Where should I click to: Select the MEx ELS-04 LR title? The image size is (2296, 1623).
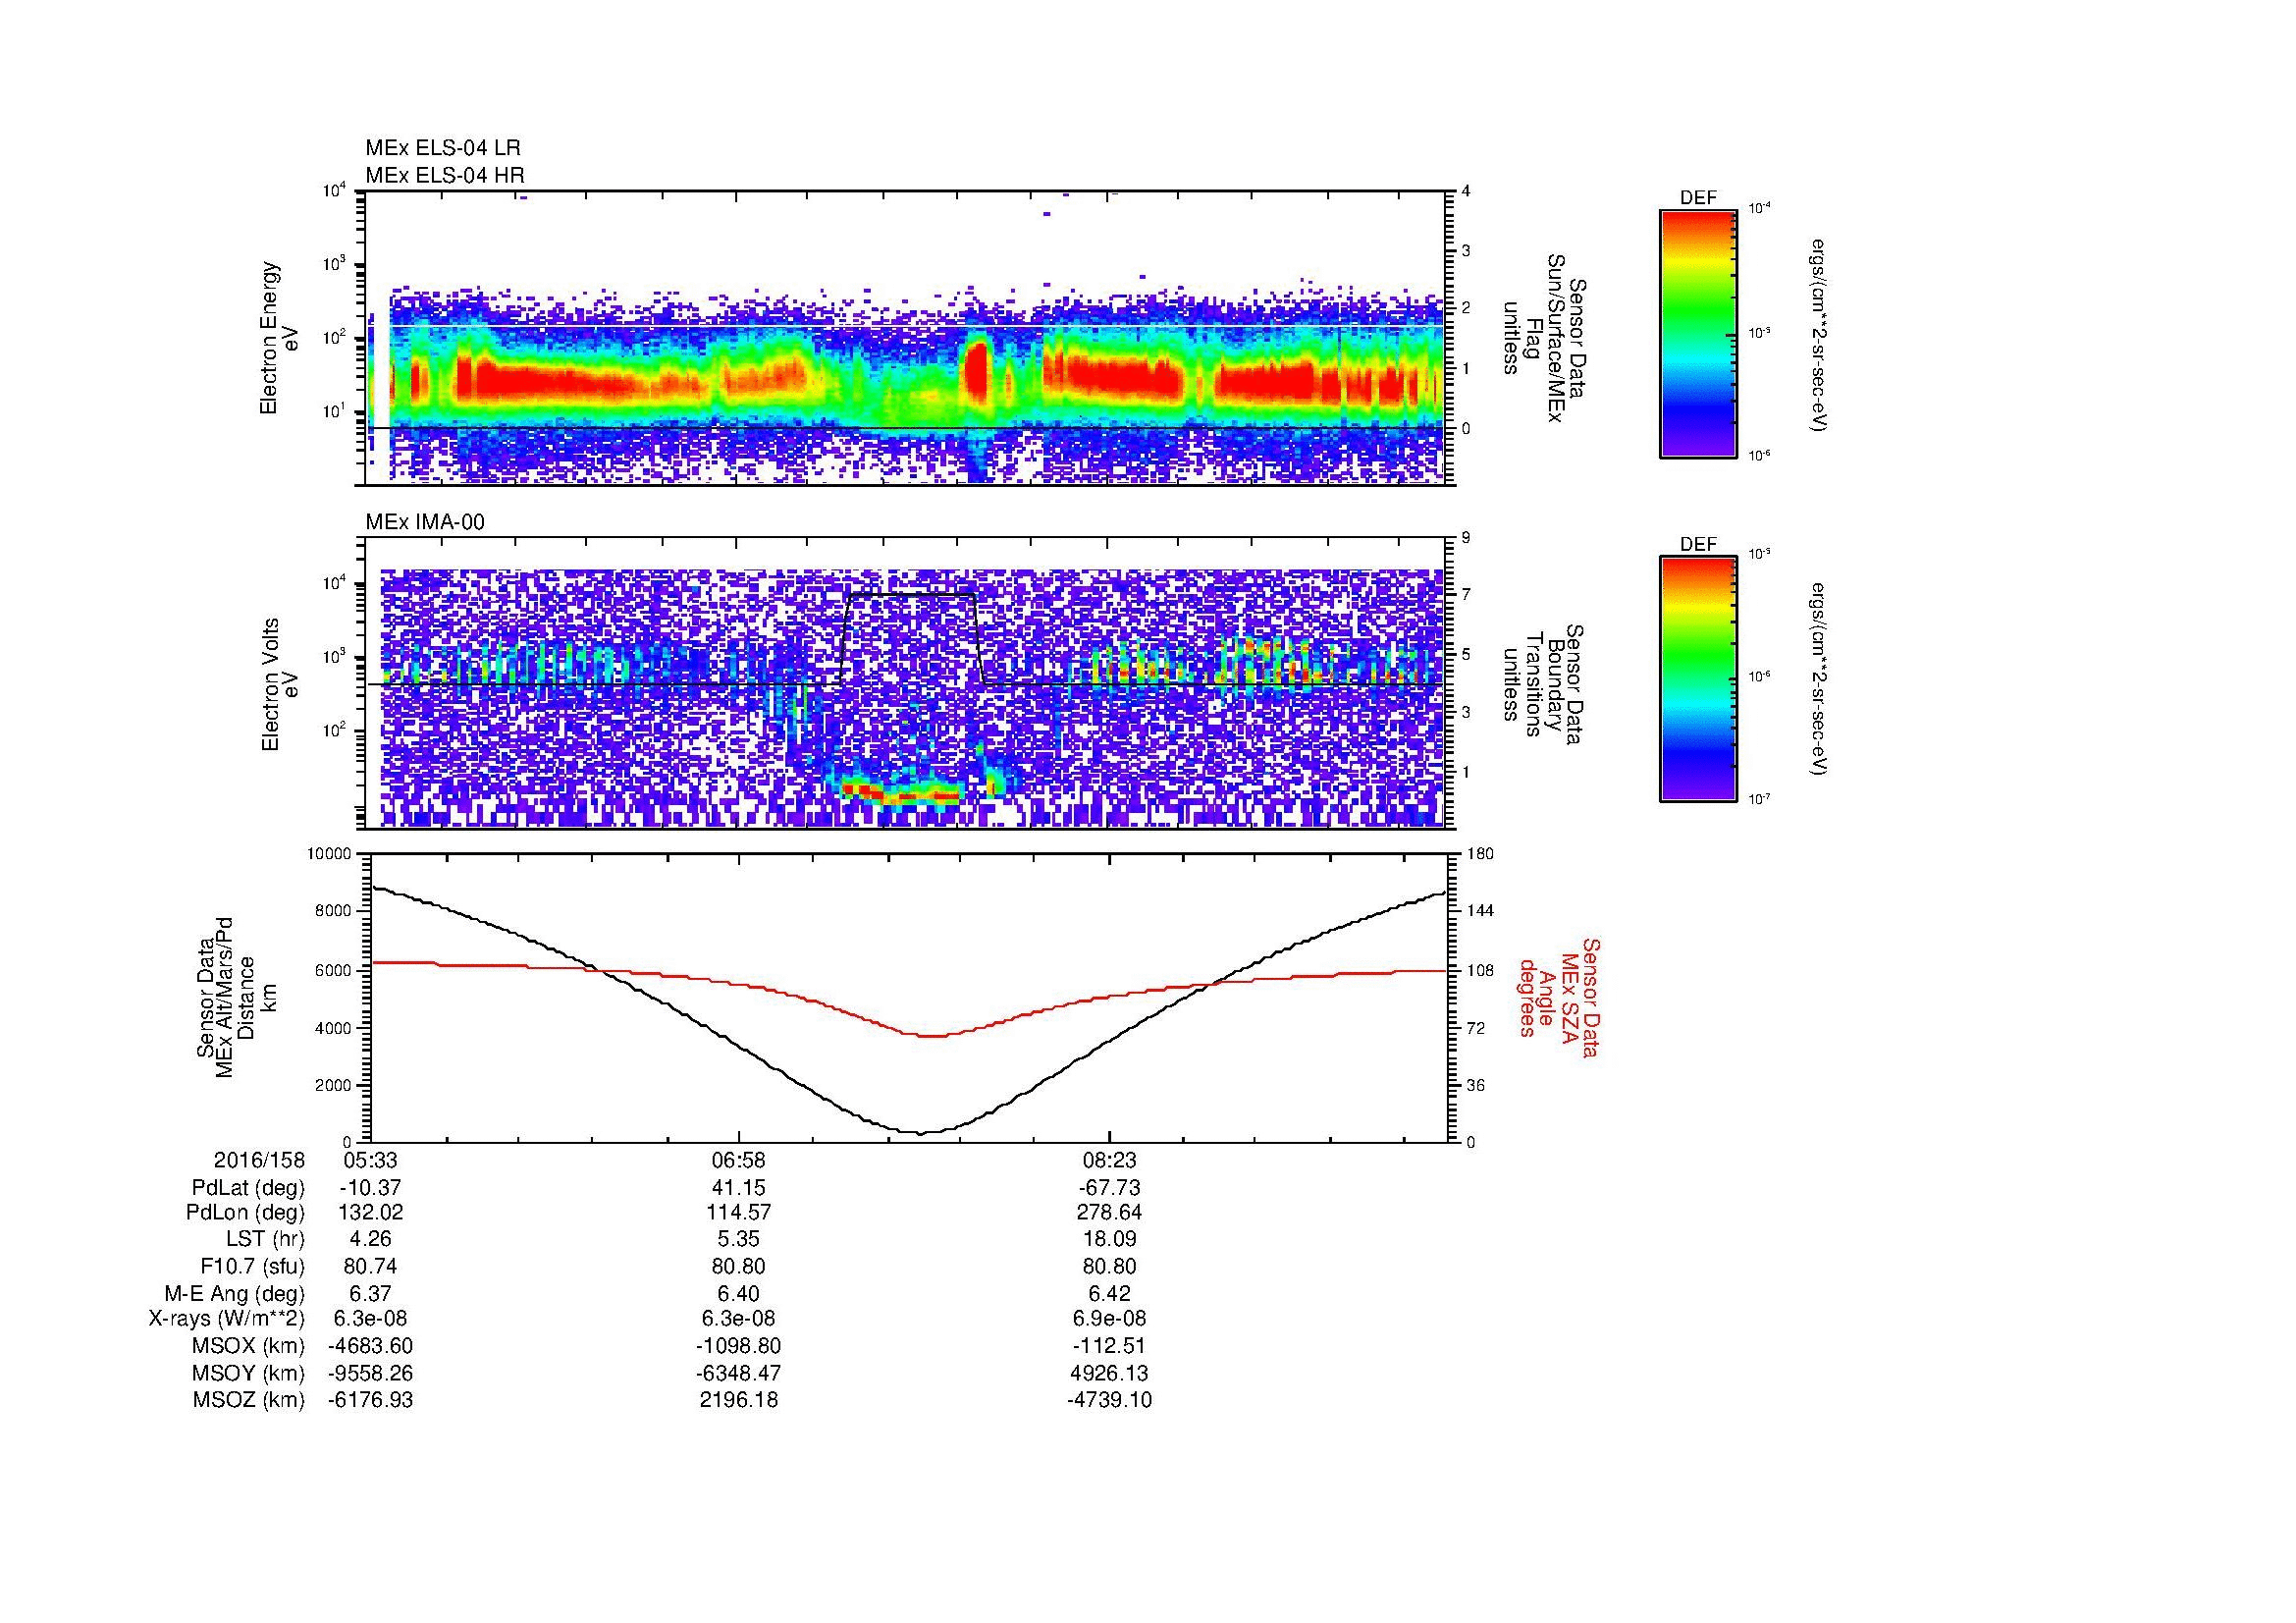click(443, 148)
